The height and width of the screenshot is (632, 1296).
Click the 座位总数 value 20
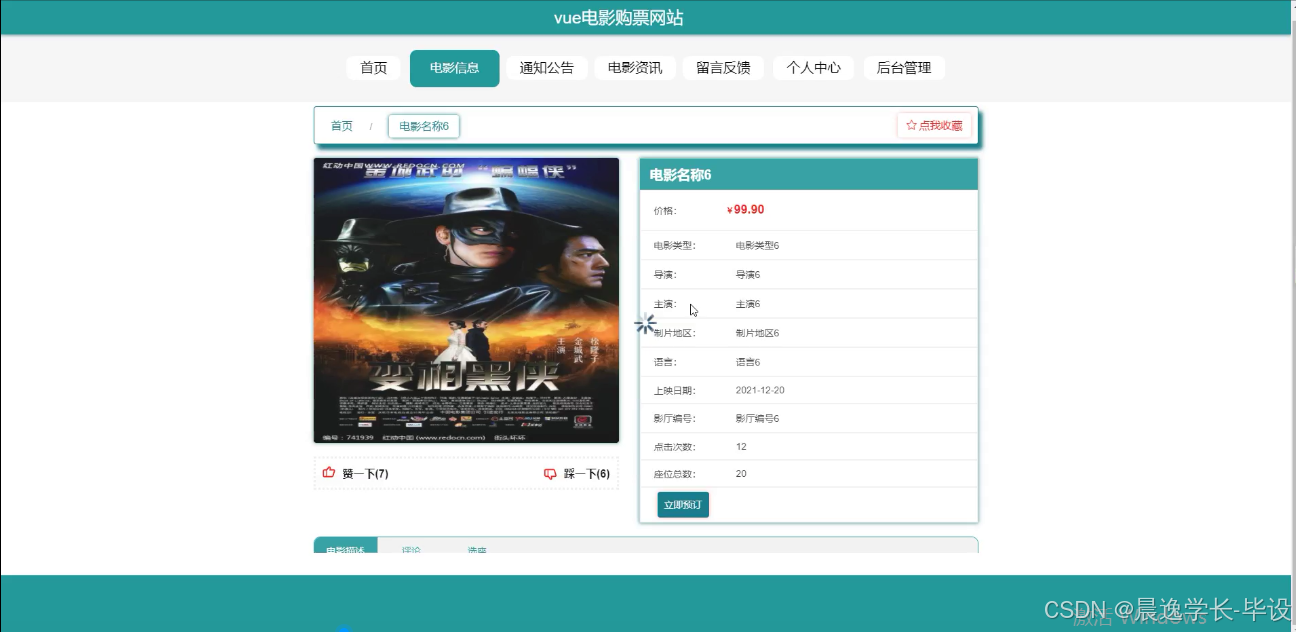pyautogui.click(x=741, y=474)
